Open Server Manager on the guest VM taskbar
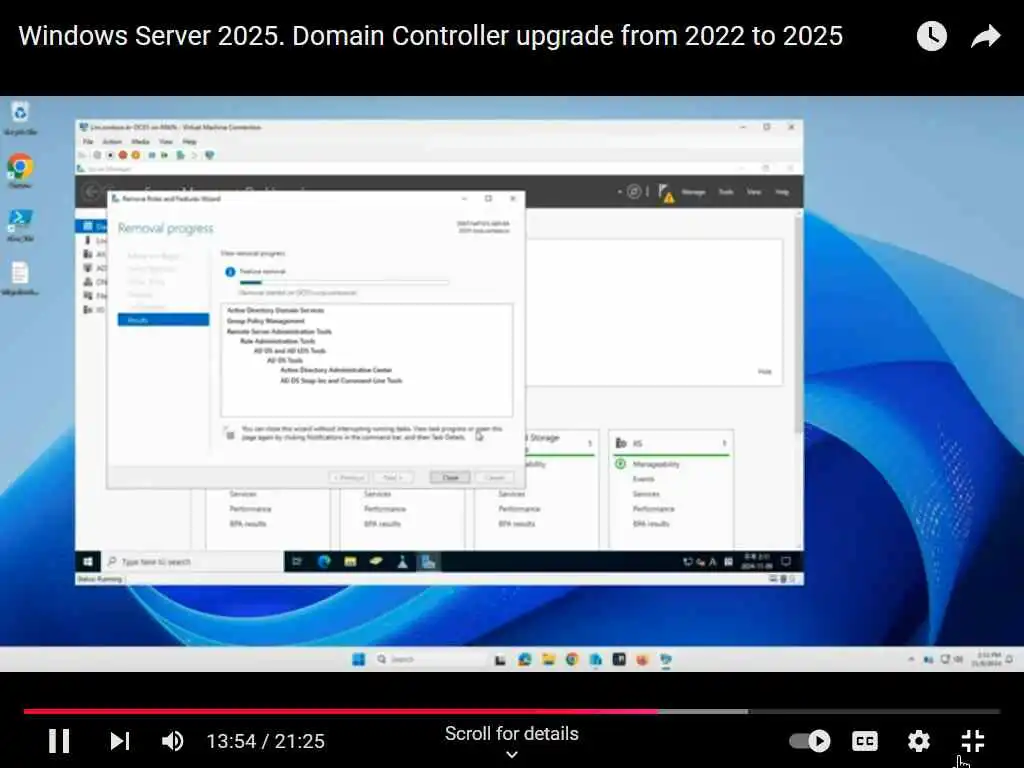Viewport: 1024px width, 768px height. 428,562
